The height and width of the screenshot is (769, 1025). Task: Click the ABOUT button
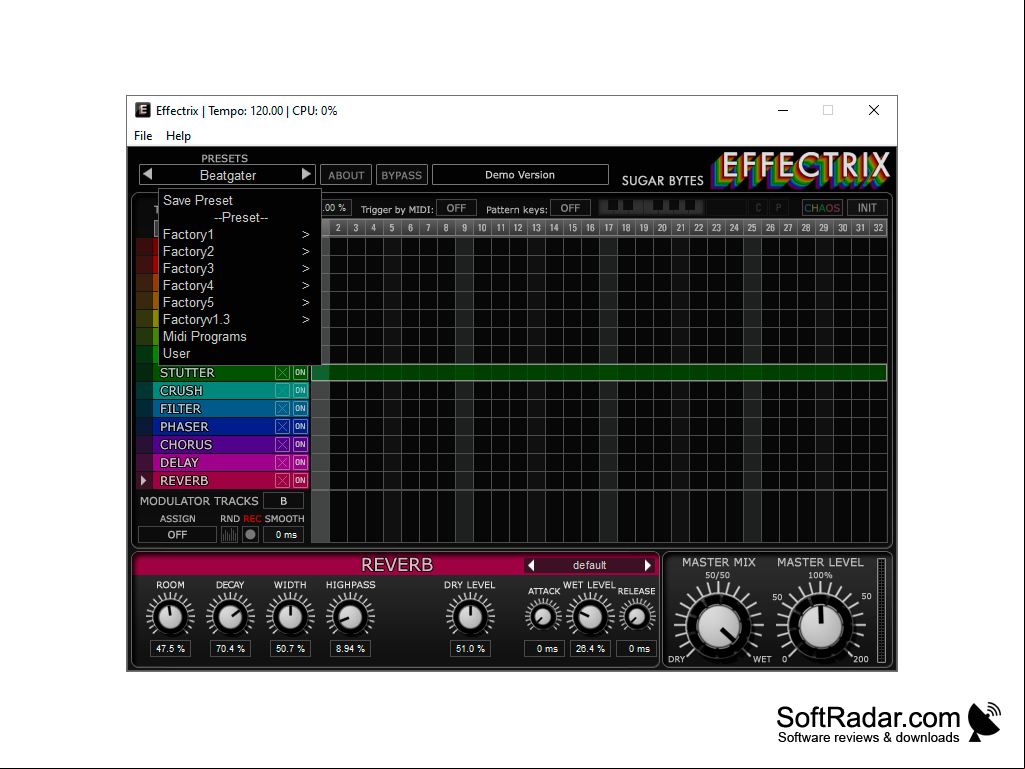coord(346,175)
